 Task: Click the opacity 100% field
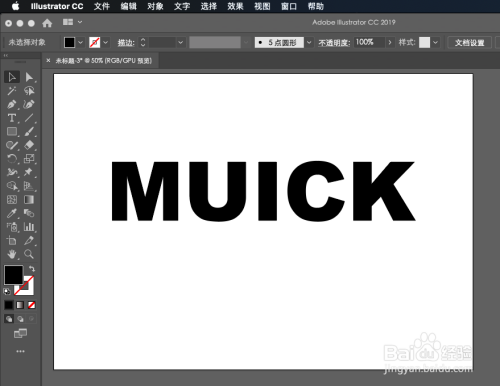[369, 42]
